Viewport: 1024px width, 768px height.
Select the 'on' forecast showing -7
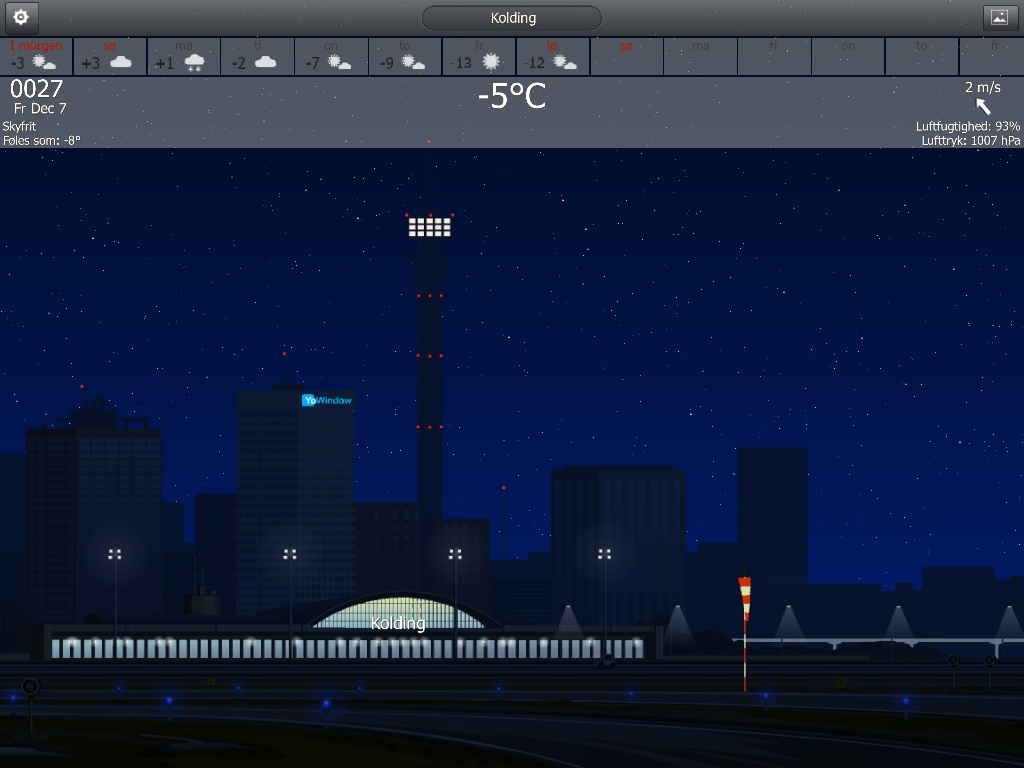click(x=331, y=56)
